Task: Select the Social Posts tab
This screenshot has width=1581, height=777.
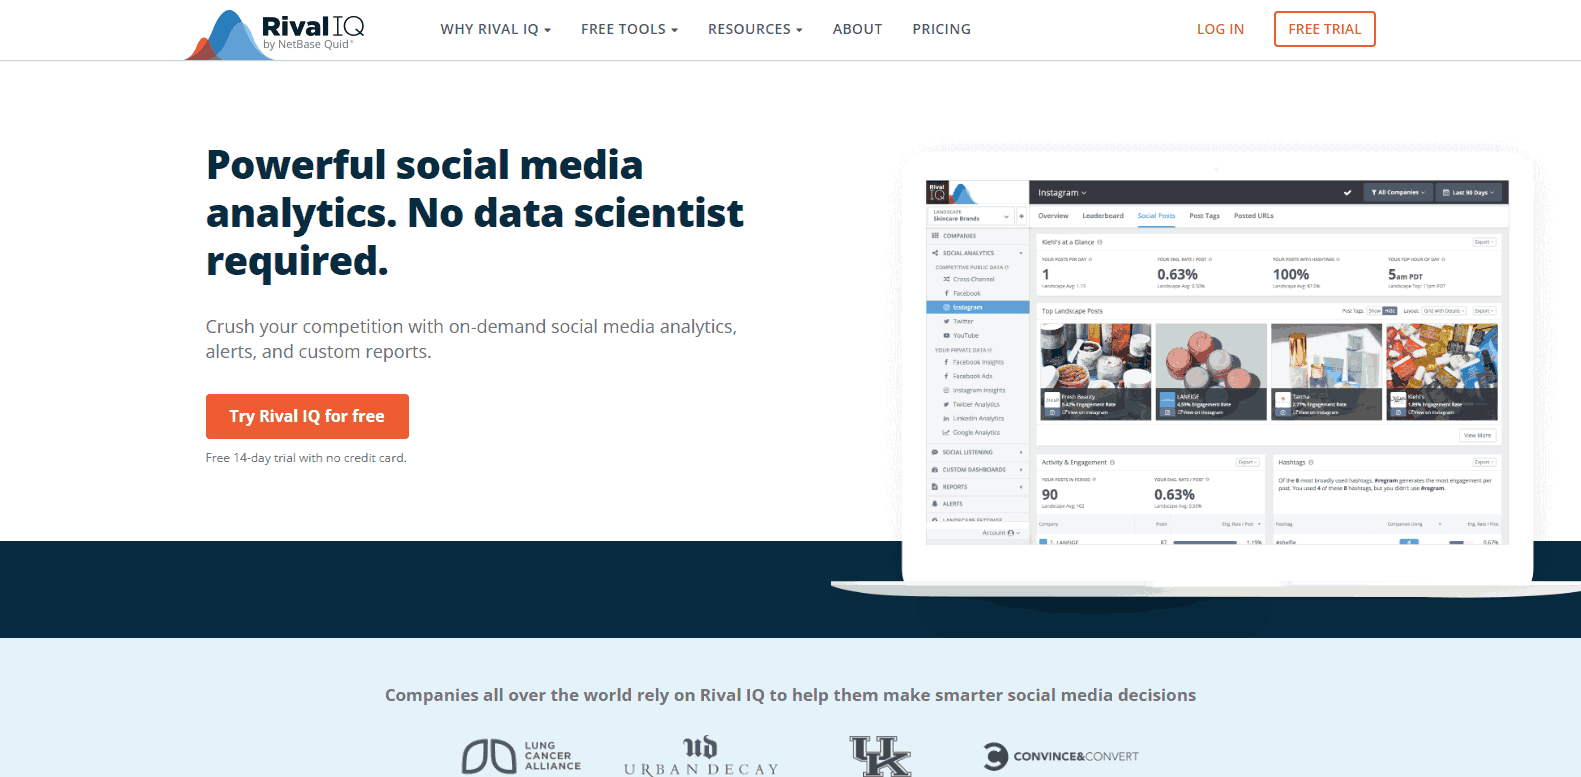Action: [x=1156, y=216]
